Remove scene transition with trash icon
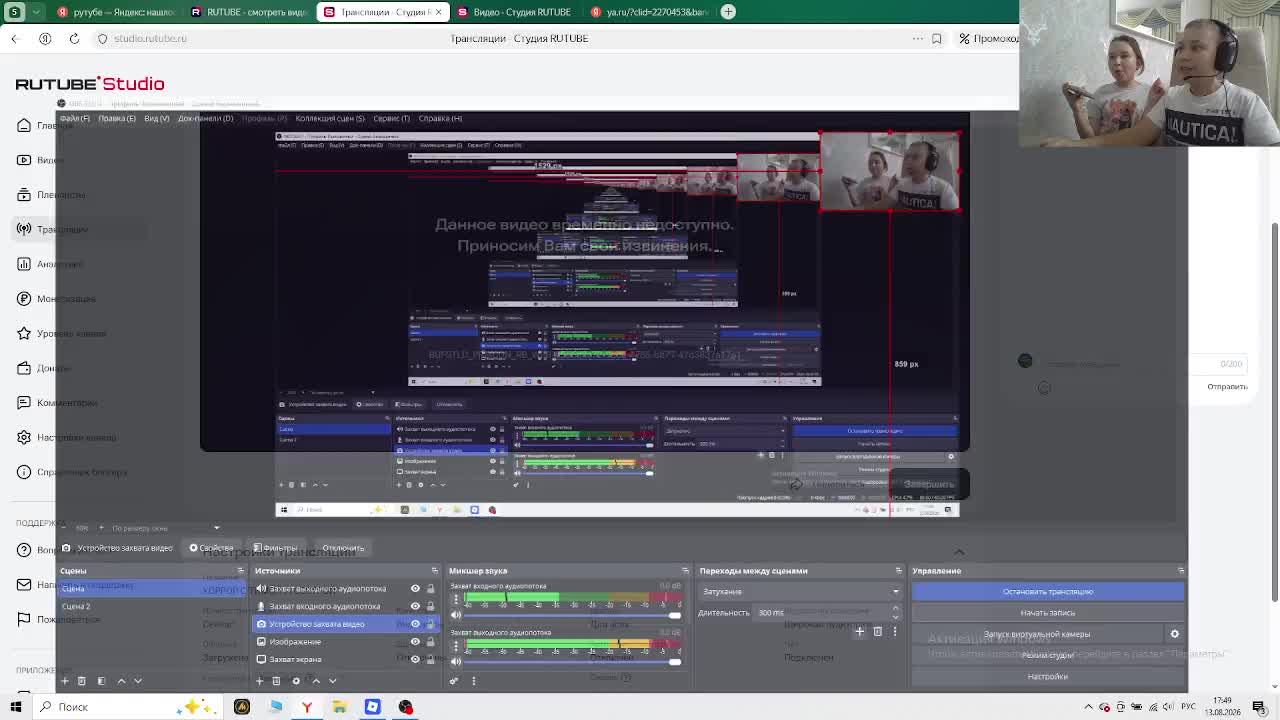Image resolution: width=1280 pixels, height=720 pixels. (878, 631)
